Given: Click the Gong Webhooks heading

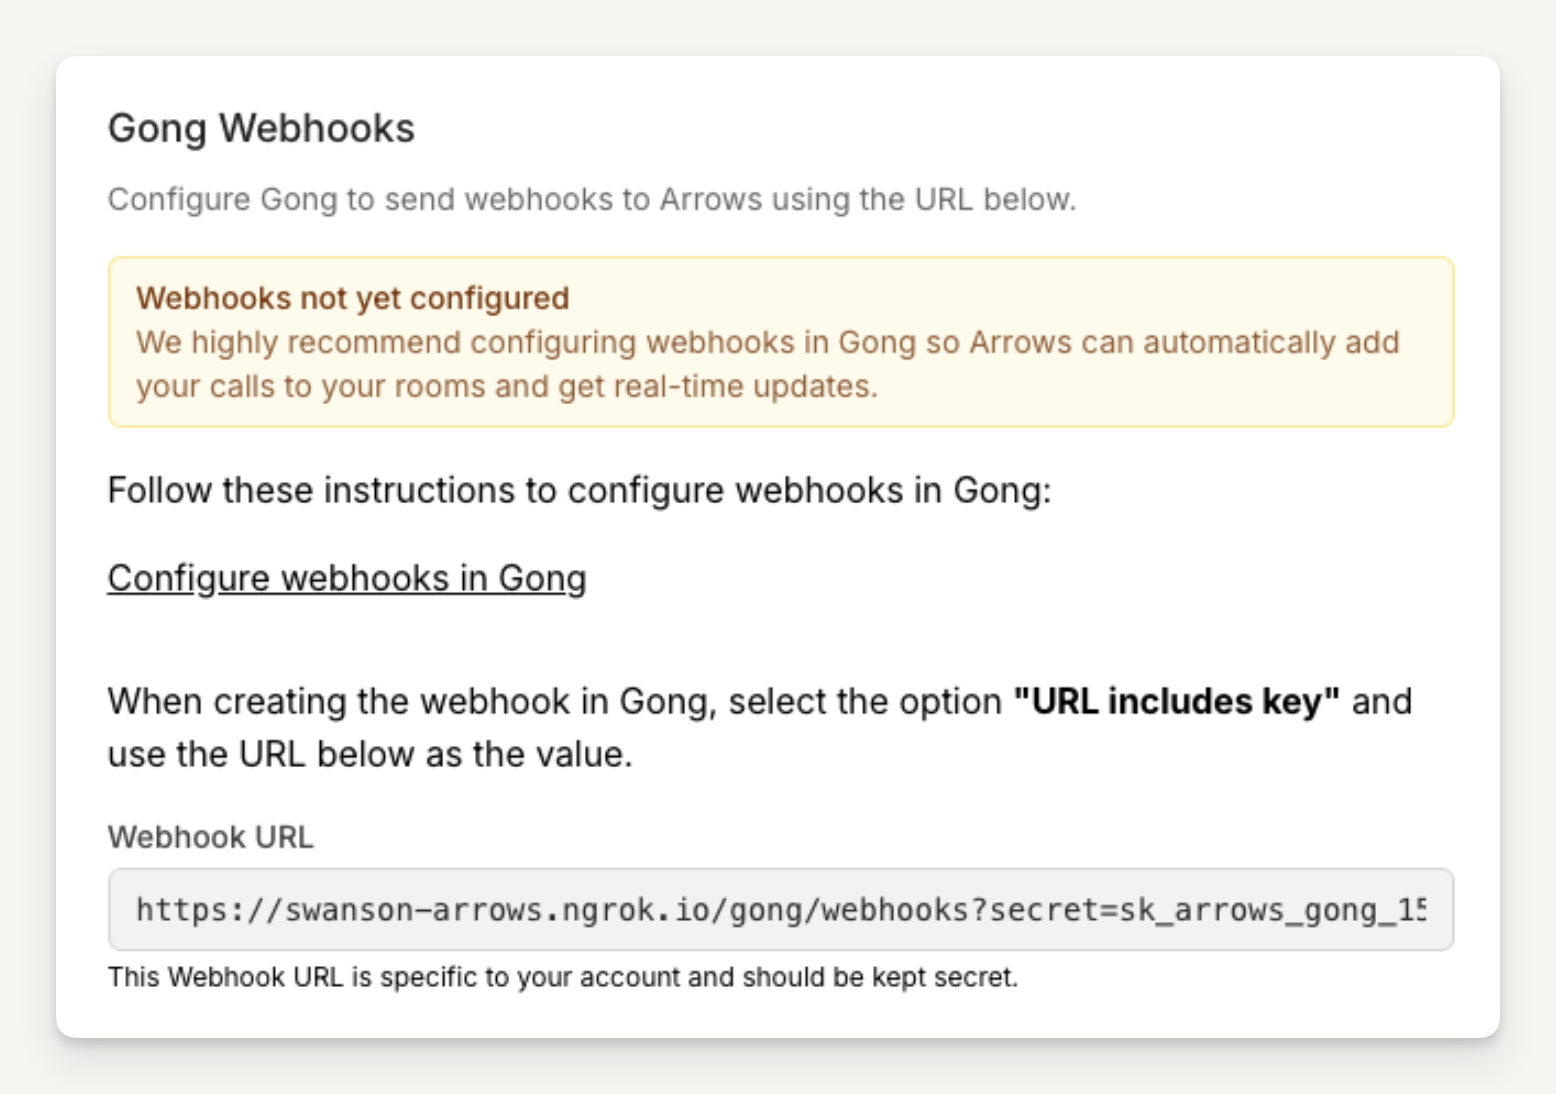Looking at the screenshot, I should click(261, 128).
